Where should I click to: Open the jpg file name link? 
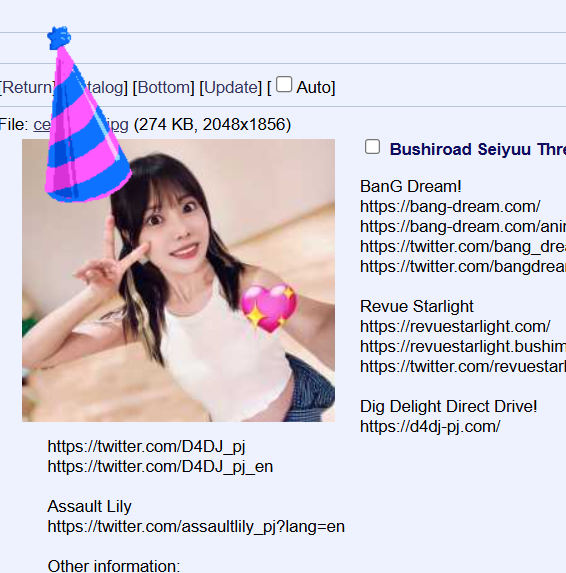(x=81, y=125)
